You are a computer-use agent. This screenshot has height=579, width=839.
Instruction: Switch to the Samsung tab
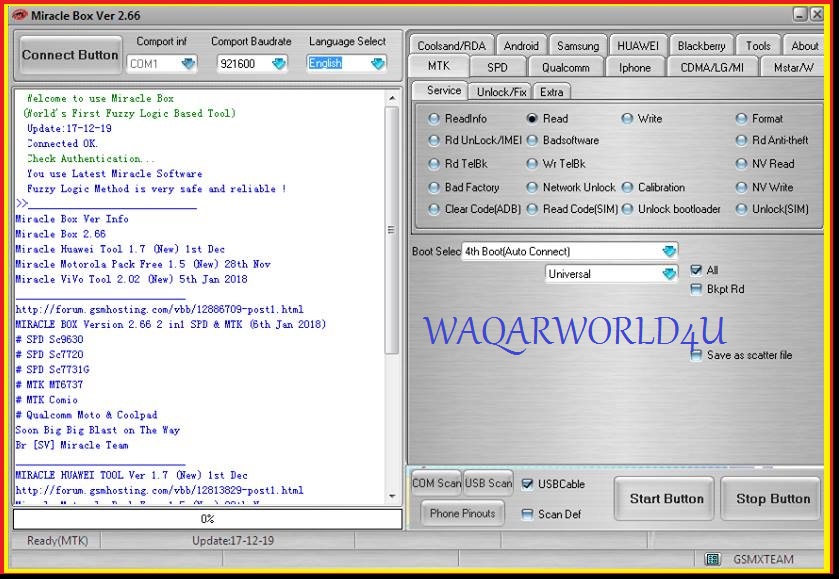578,45
